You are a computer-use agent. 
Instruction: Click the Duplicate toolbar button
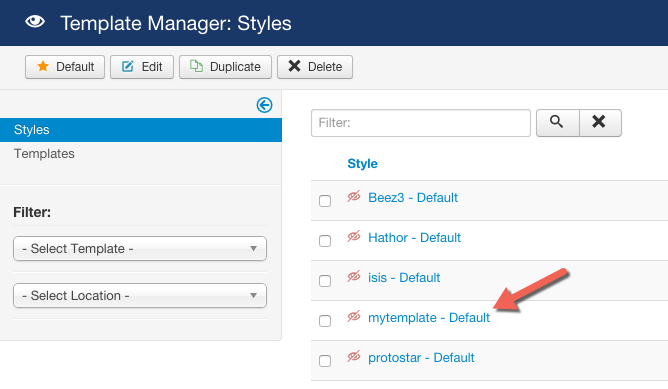[x=225, y=67]
